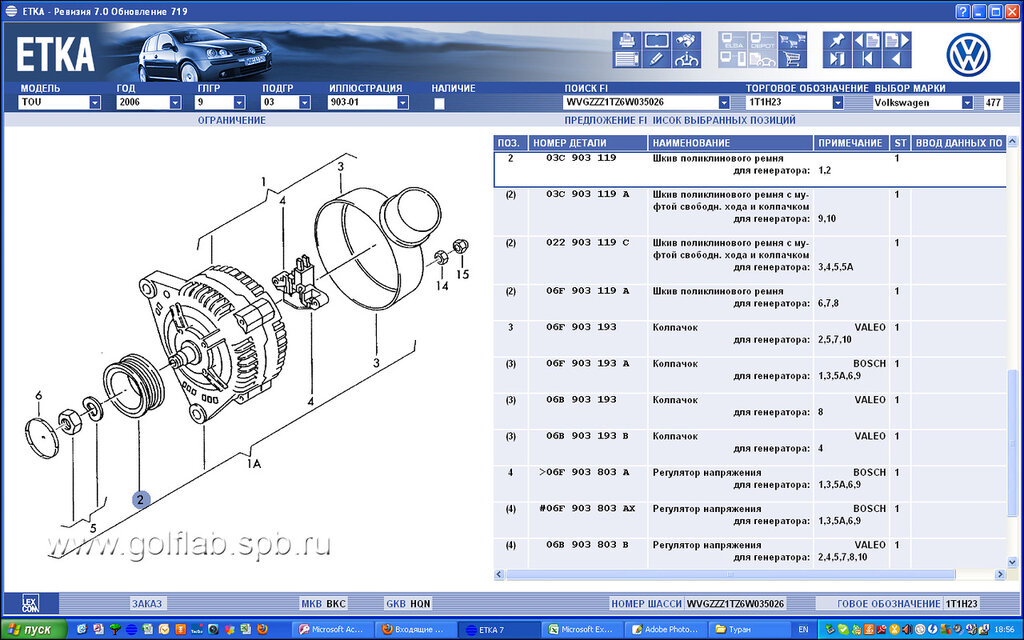Click the ОГРАНИЧЕНИЕ label
Viewport: 1024px width, 640px height.
coord(232,120)
